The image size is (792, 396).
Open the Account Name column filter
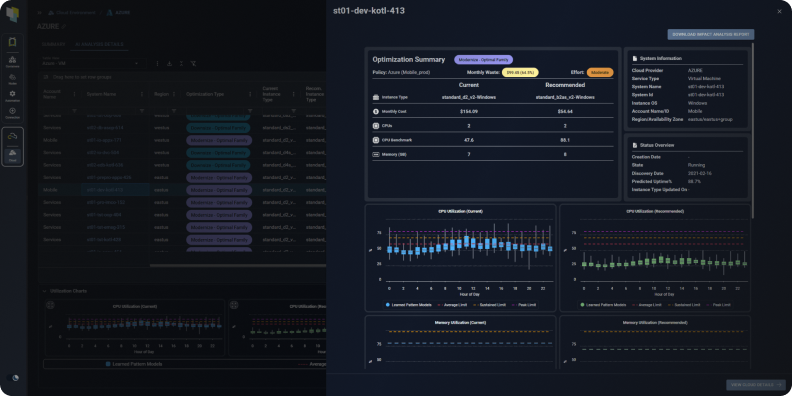coord(75,111)
